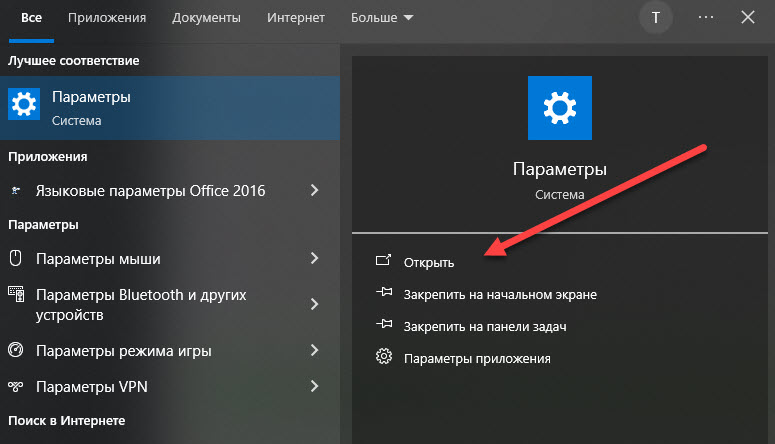Open the three-dots more options menu
Viewport: 775px width, 444px height.
pos(706,18)
